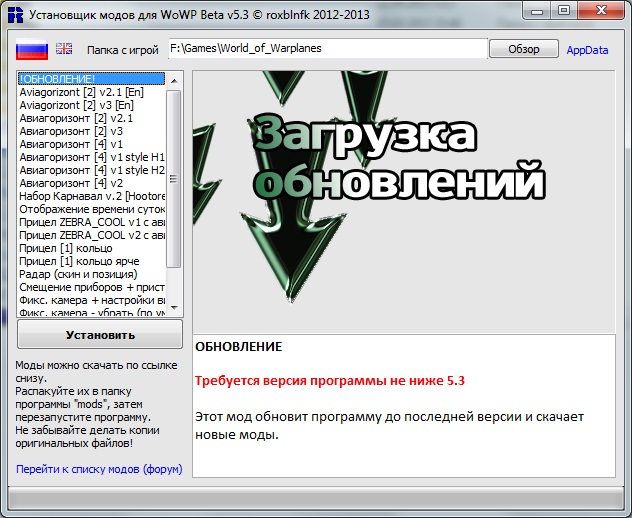Select Авиагоризонт [2] v2.1 mod
The height and width of the screenshot is (518, 632).
click(91, 118)
